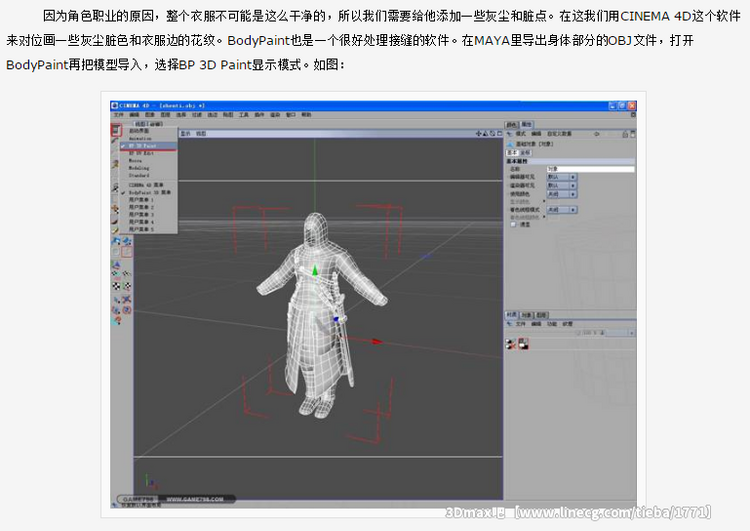Click the CINEMA 4D title bar app icon
This screenshot has width=750, height=531.
coord(115,105)
